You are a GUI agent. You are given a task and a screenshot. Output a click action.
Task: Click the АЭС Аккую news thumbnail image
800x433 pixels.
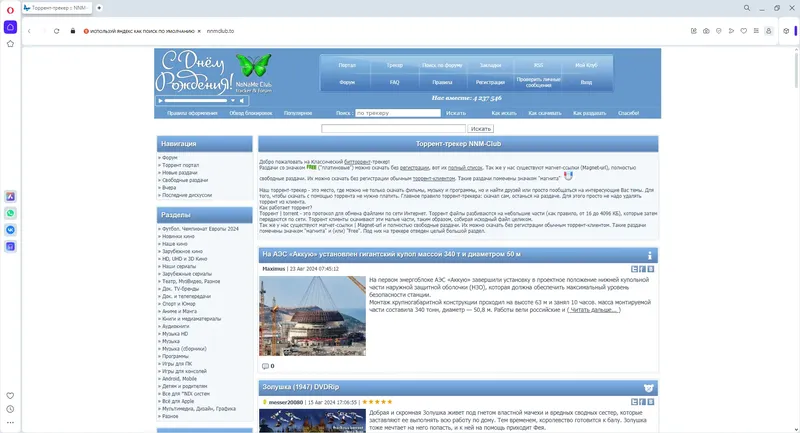point(312,316)
